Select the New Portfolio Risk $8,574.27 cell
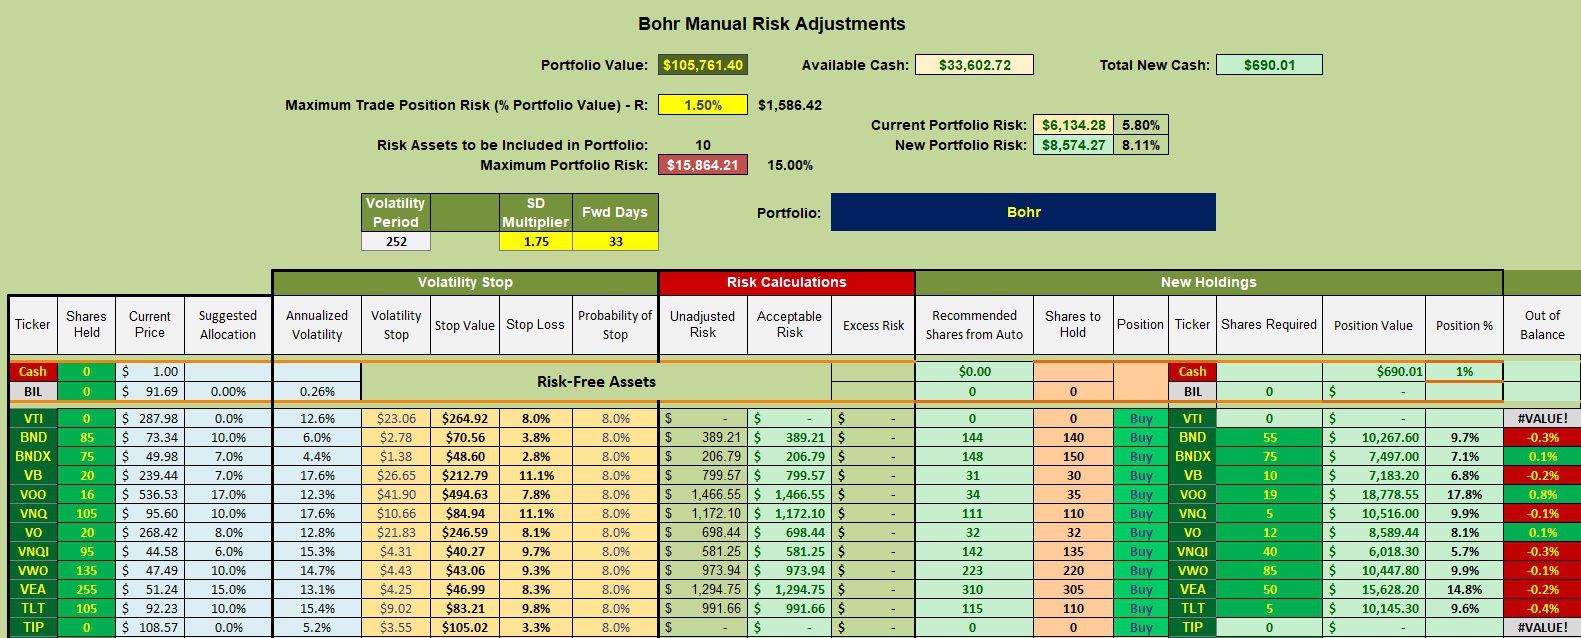 [1073, 145]
